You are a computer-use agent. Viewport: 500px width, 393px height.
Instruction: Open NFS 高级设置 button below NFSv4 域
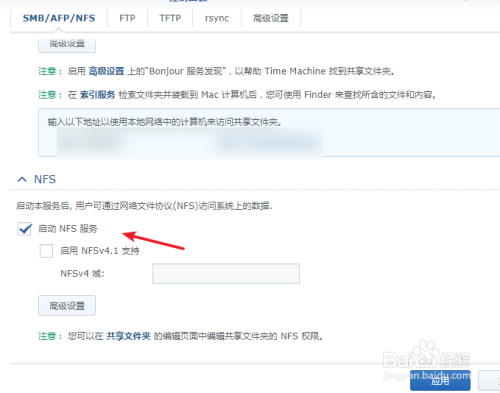tap(67, 305)
